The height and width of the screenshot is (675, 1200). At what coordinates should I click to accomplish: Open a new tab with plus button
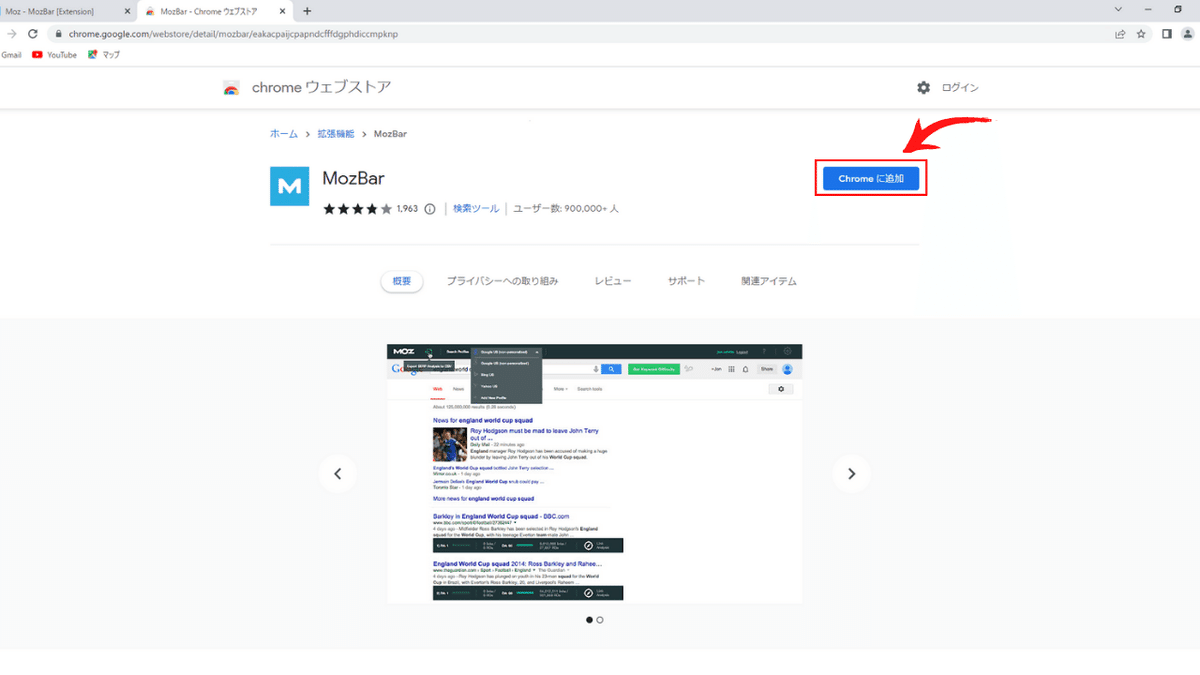(x=307, y=11)
